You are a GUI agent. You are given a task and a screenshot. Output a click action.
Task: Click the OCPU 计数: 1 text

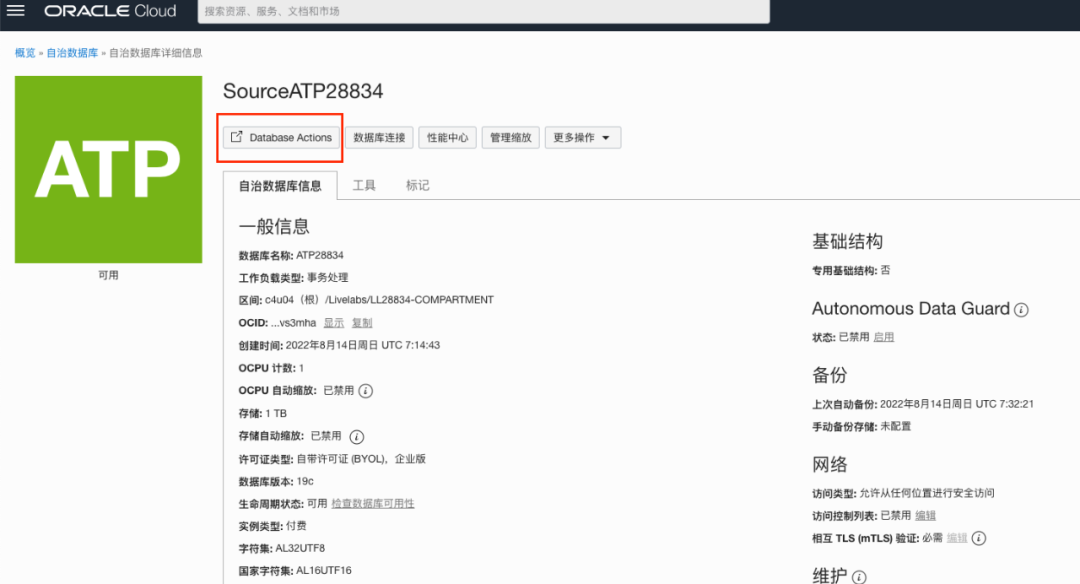271,368
